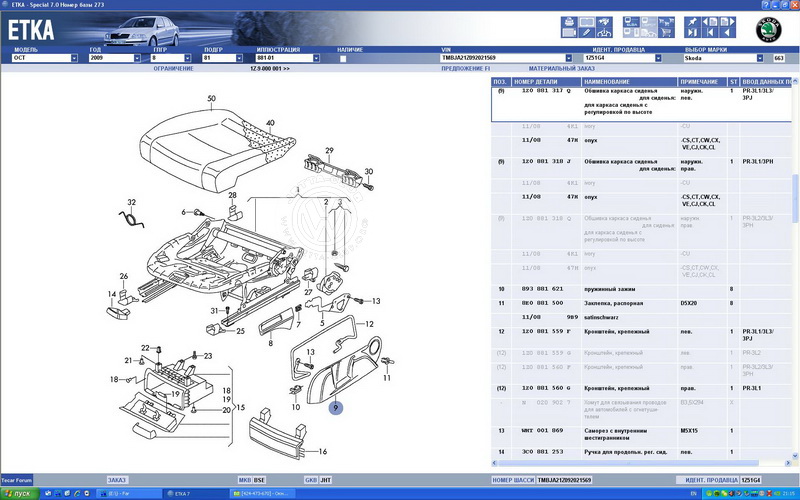
Task: Click the Заказ button in bottom bar
Action: tap(117, 480)
